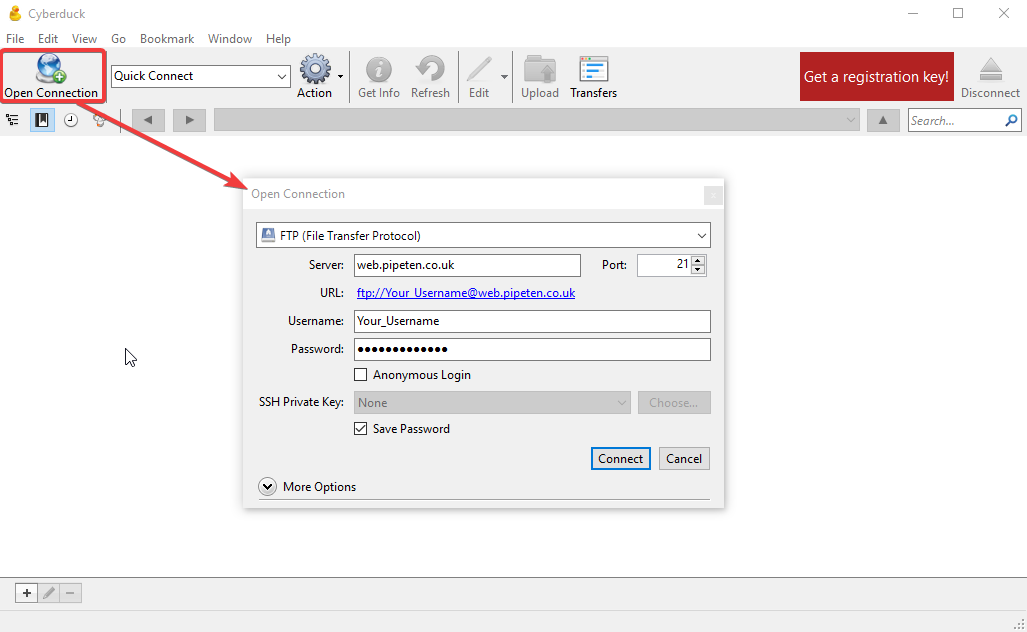This screenshot has height=632, width=1027.
Task: Click the Cyberduck app logo icon
Action: point(14,13)
